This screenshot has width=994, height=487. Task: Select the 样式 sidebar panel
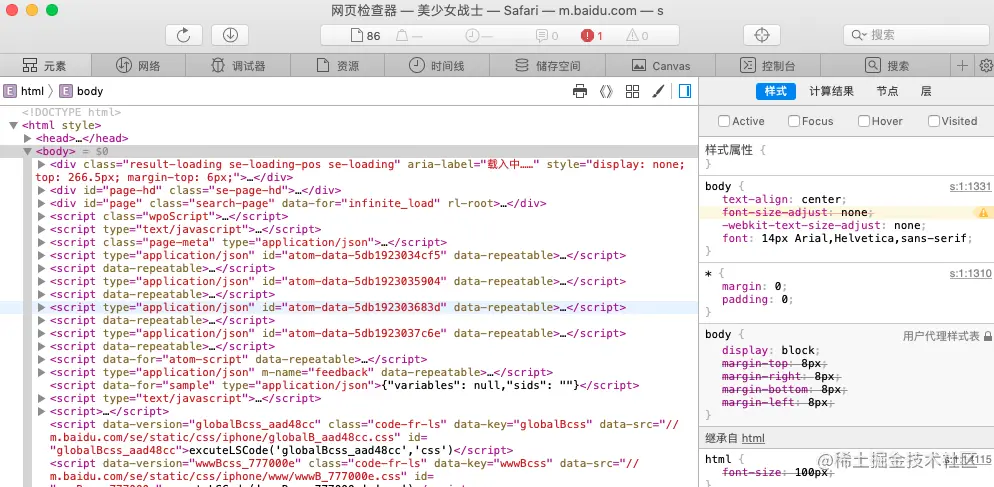coord(775,91)
